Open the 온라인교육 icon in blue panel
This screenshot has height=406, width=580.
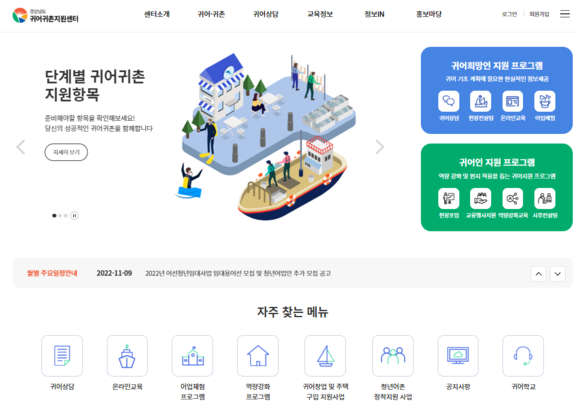click(513, 101)
